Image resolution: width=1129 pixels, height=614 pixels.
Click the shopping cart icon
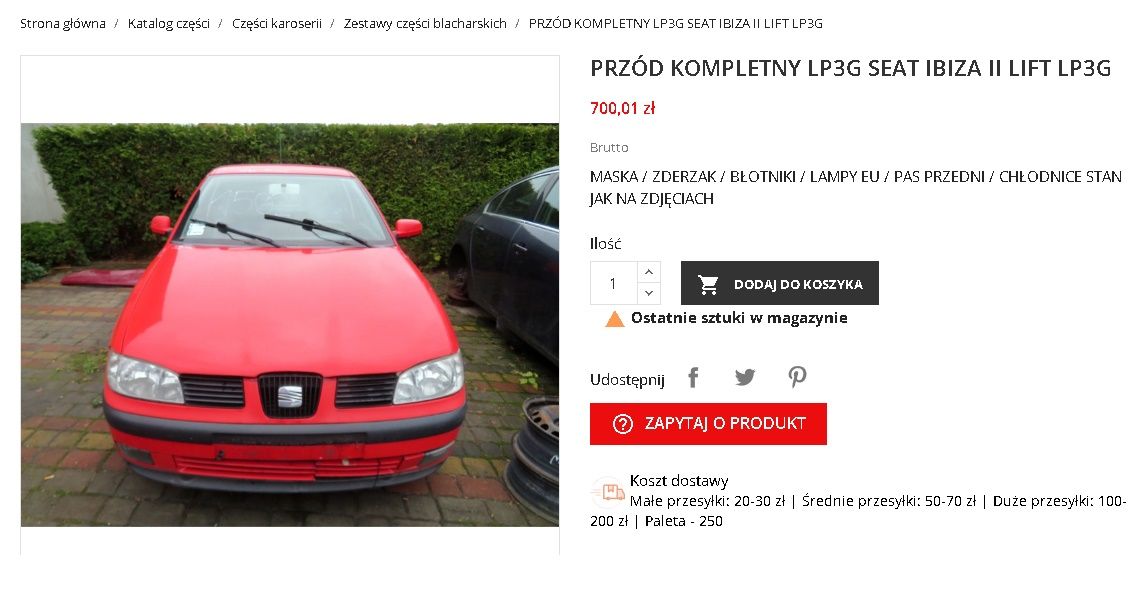click(x=709, y=284)
